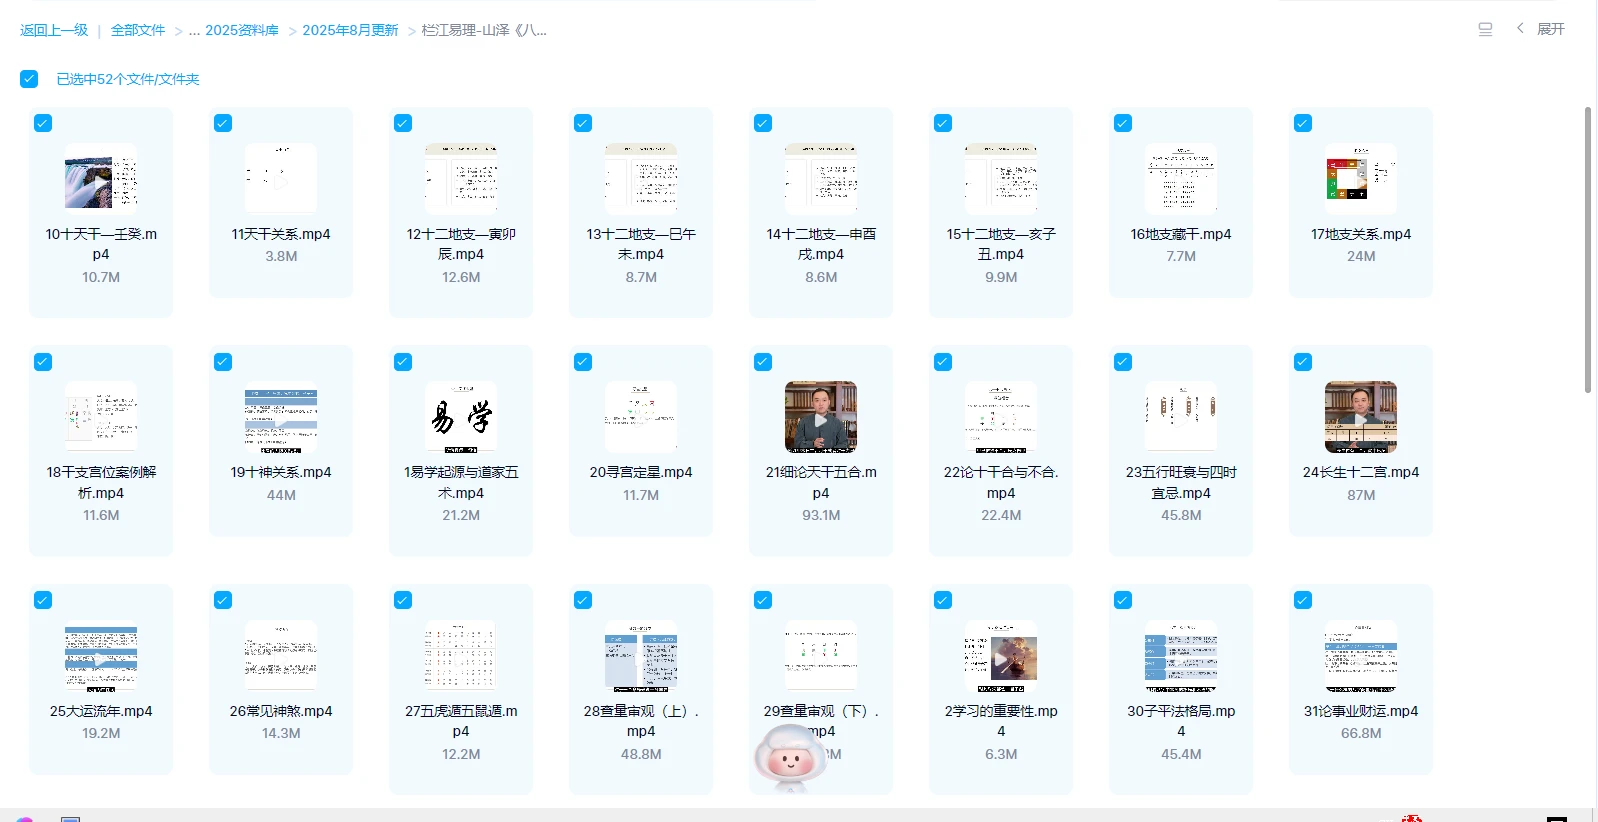
Task: Open the 24长生十二宫.mp4 video thumbnail
Action: [x=1360, y=417]
